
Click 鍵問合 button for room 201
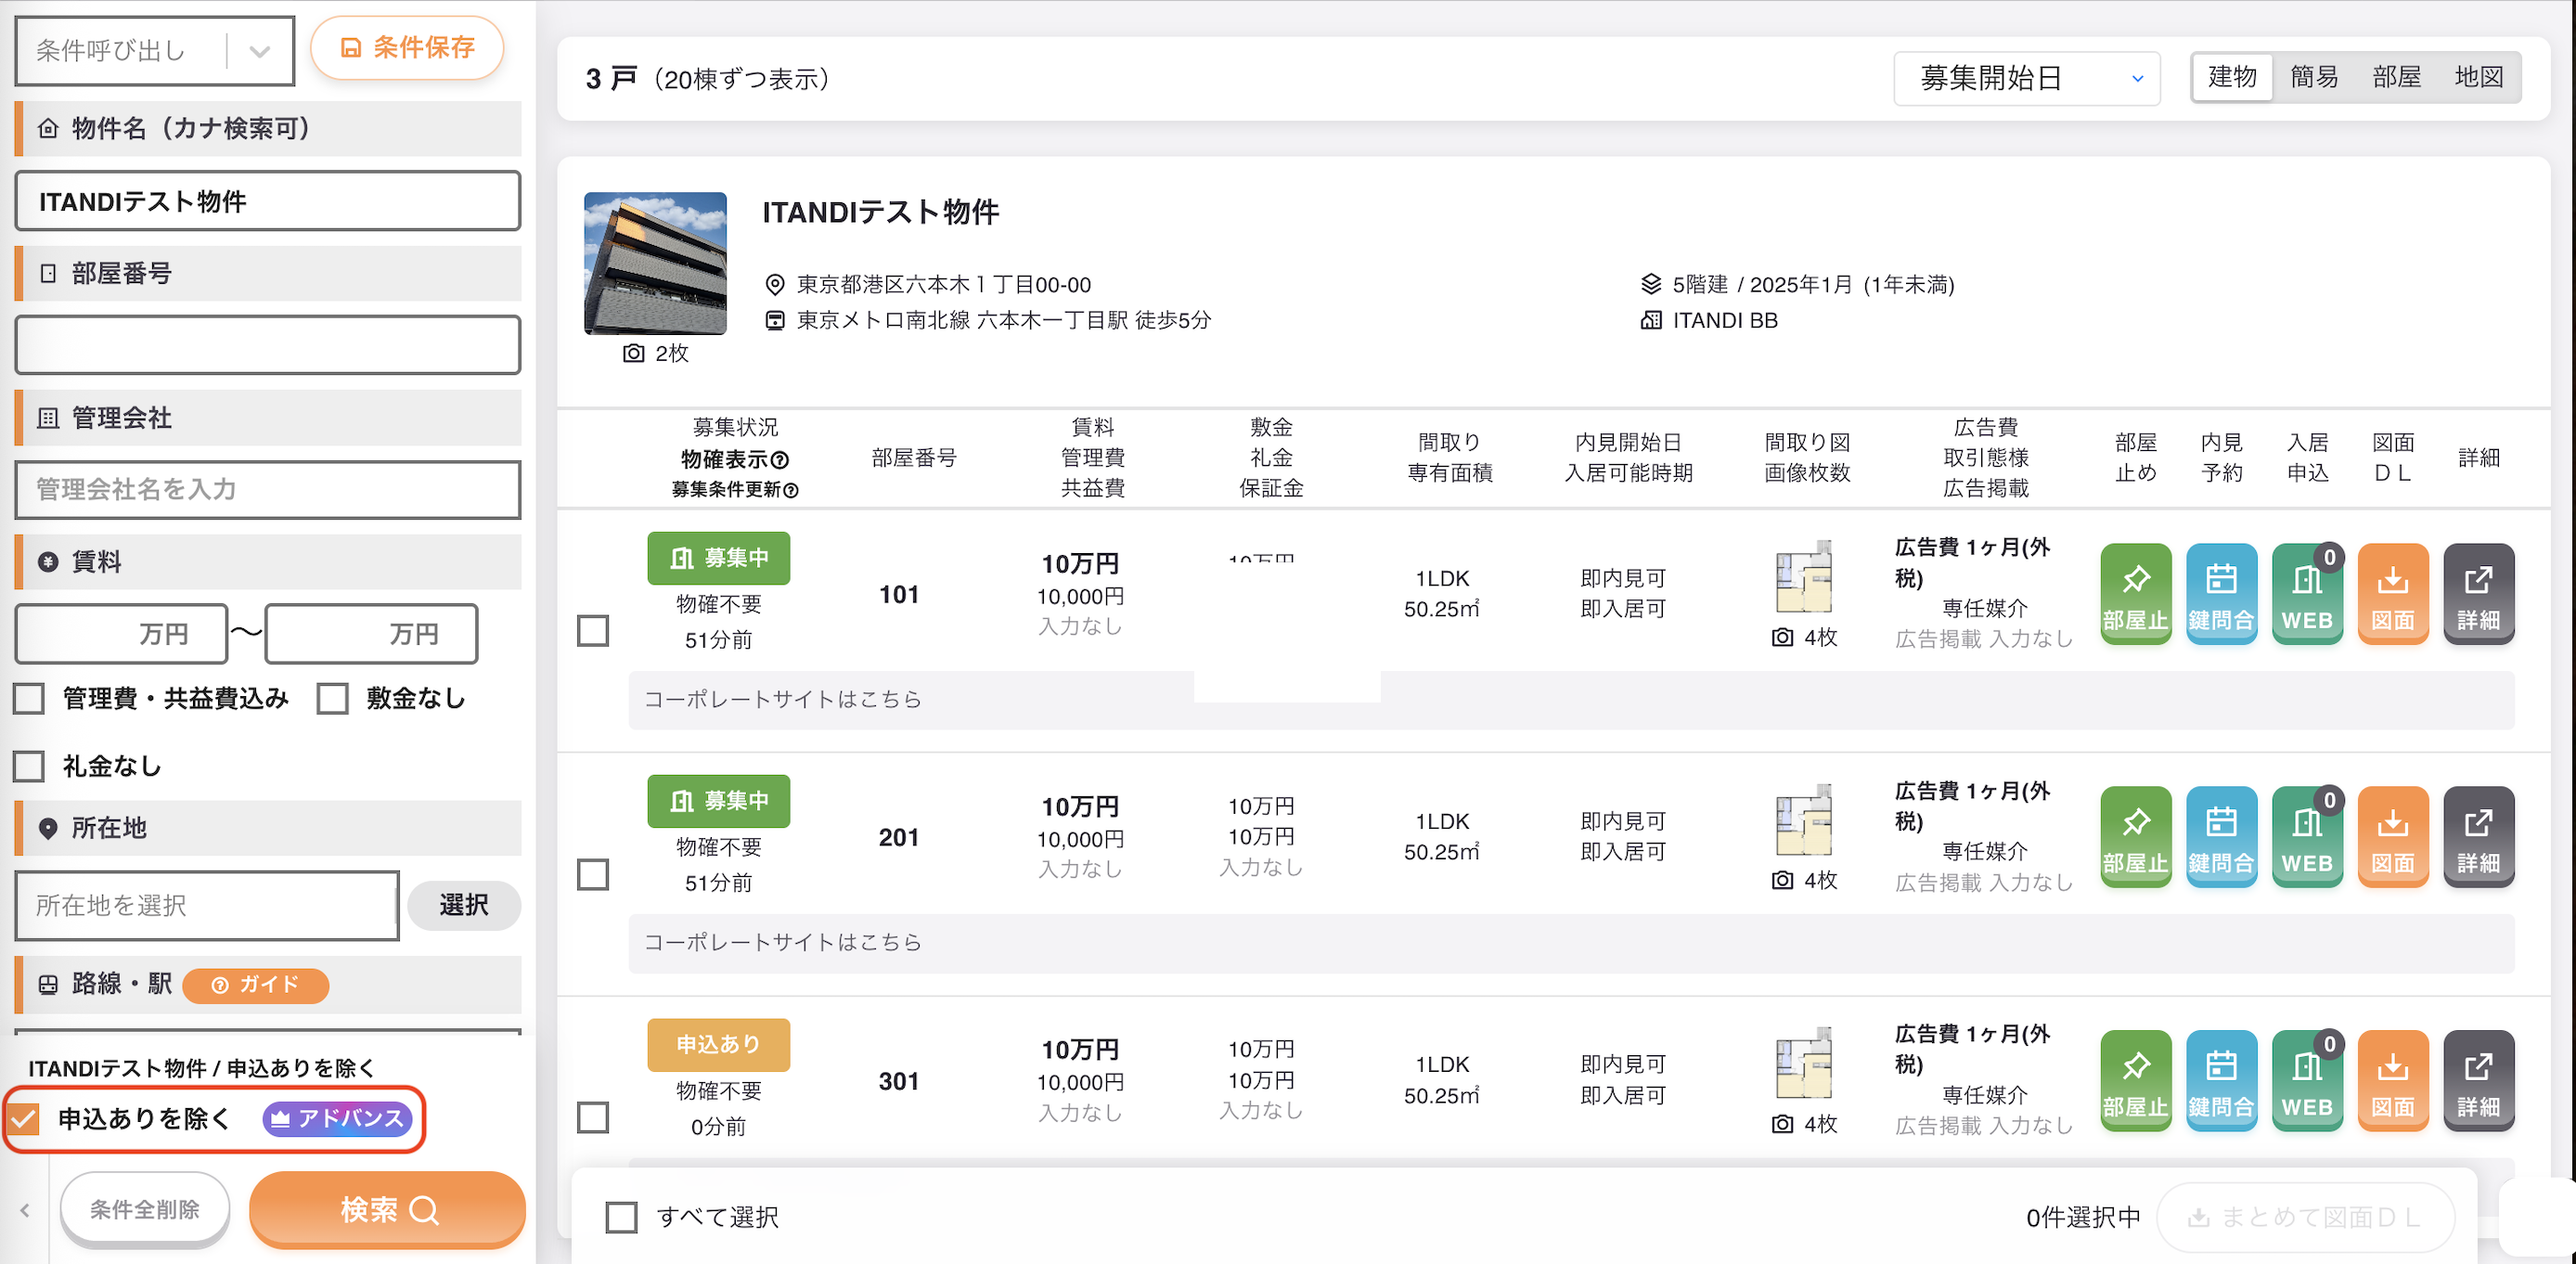pyautogui.click(x=2221, y=837)
